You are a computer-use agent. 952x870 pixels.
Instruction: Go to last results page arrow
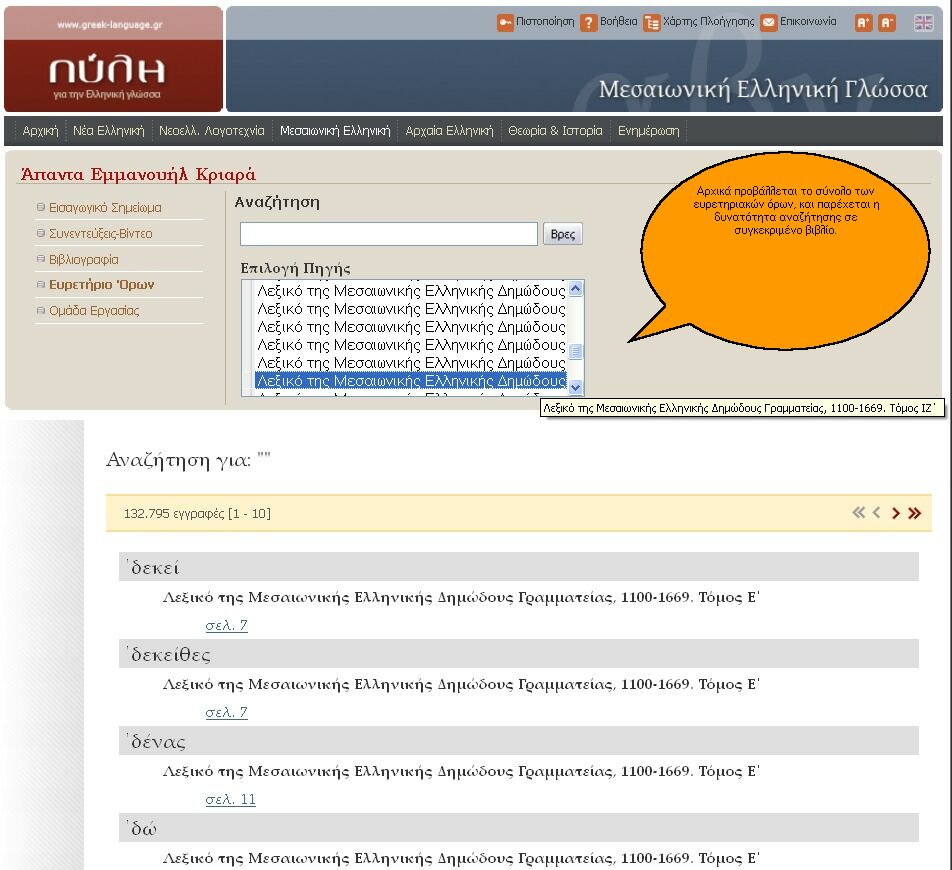click(914, 513)
